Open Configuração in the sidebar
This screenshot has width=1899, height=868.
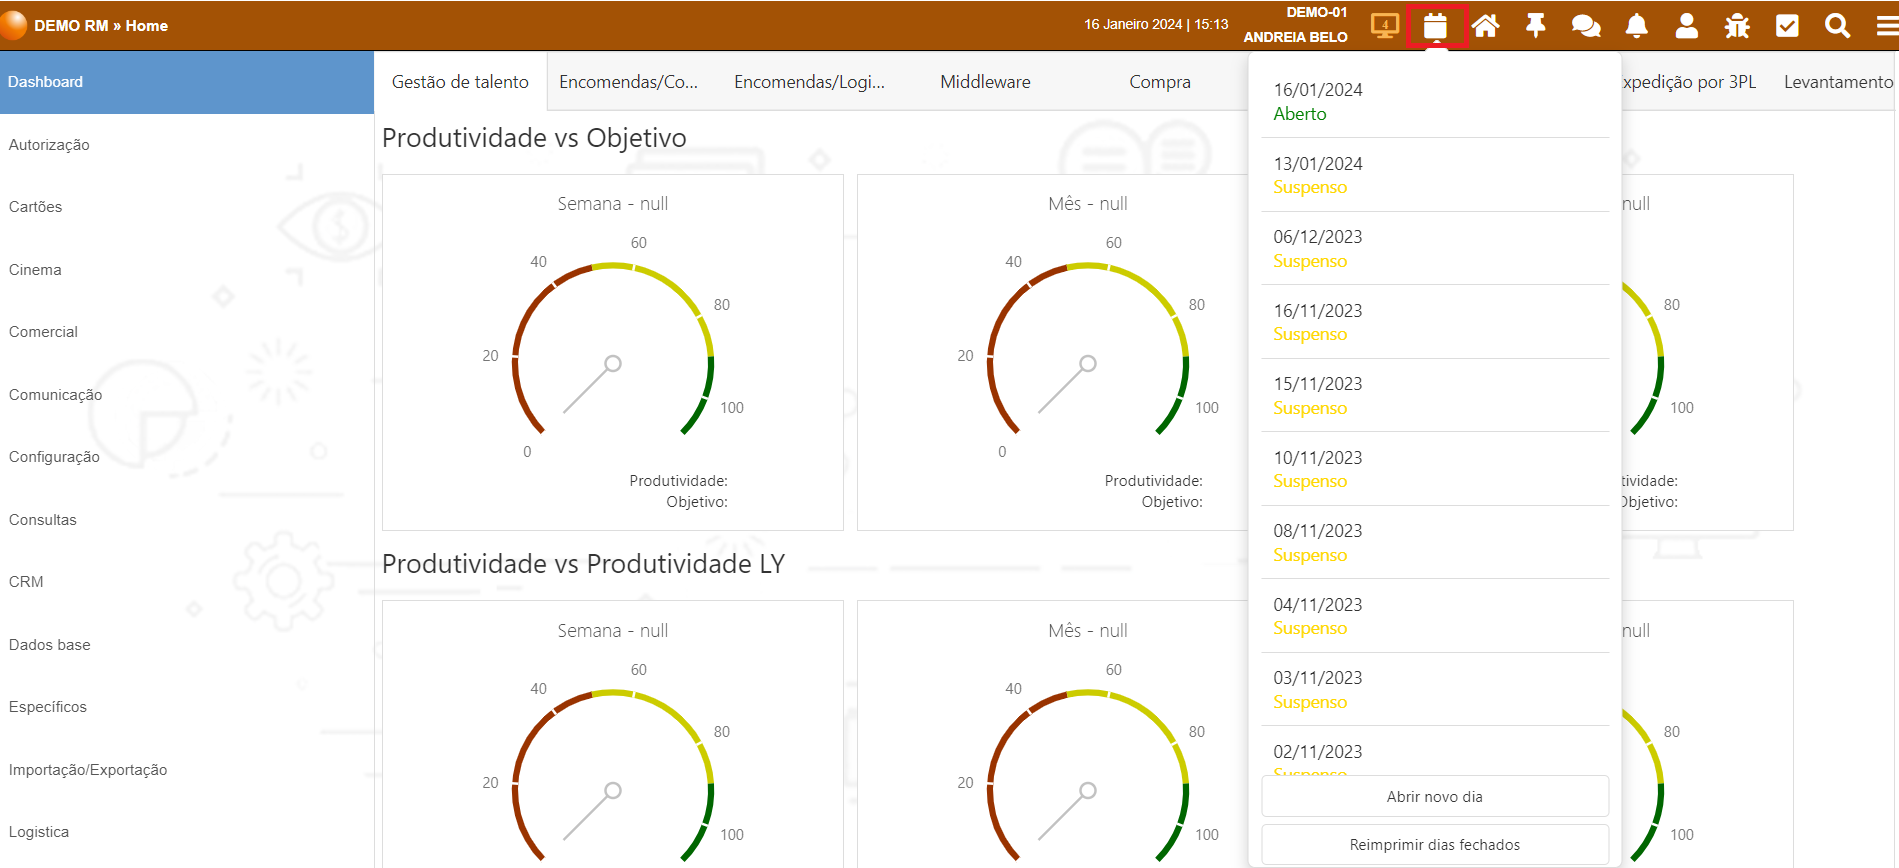[x=187, y=457]
